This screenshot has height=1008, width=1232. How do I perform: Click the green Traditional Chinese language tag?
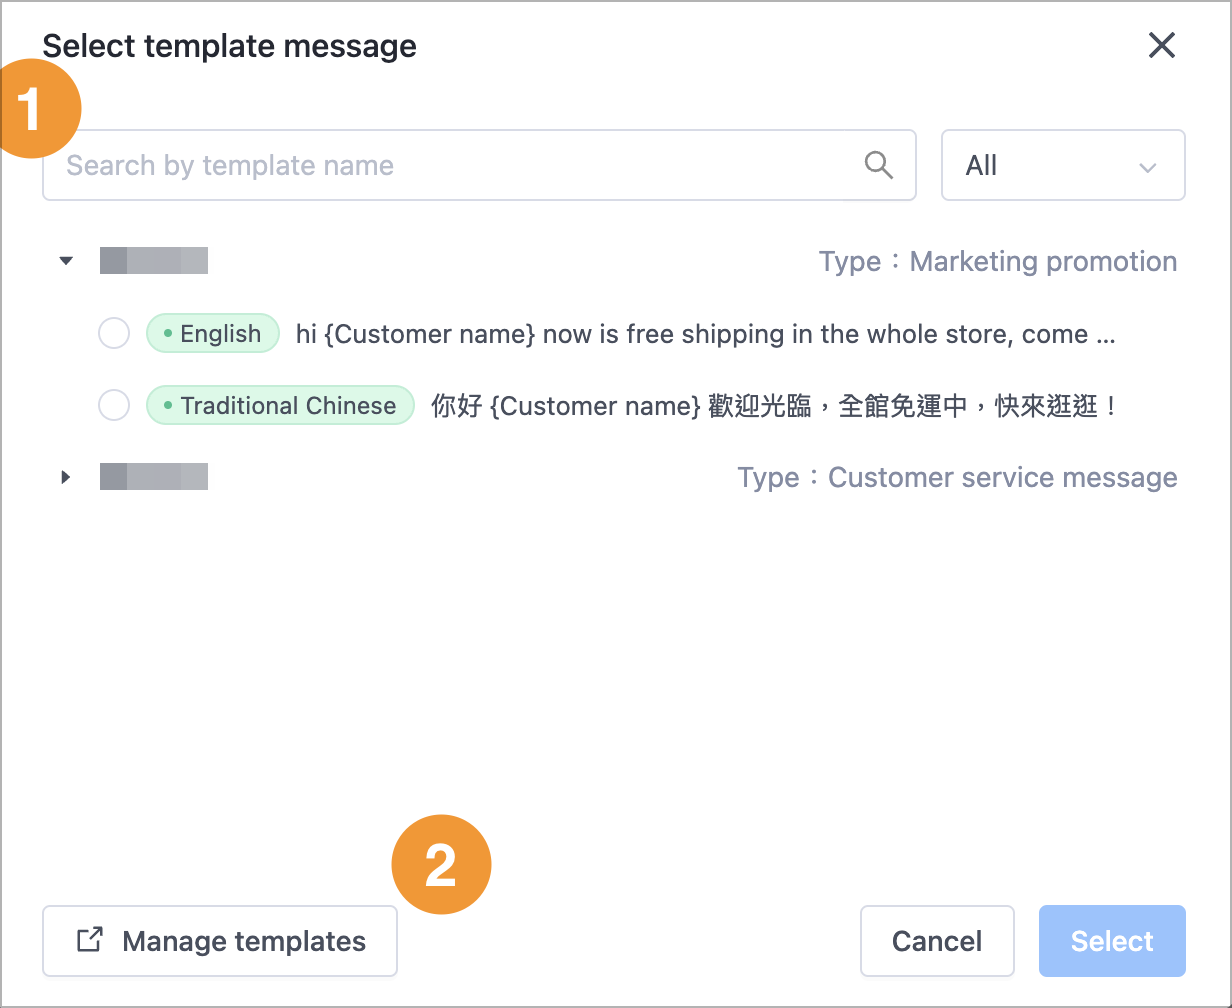tap(280, 405)
